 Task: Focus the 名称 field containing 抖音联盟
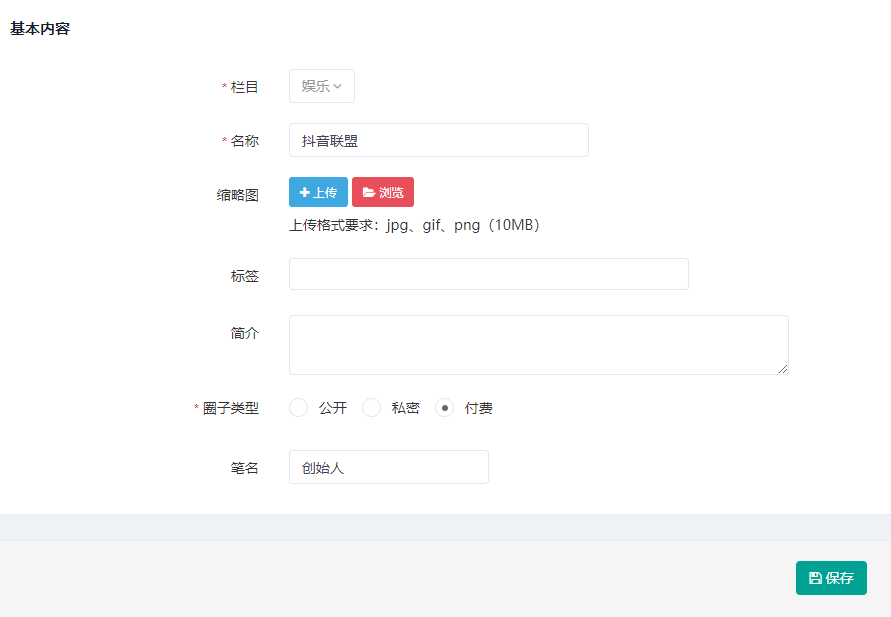click(438, 140)
